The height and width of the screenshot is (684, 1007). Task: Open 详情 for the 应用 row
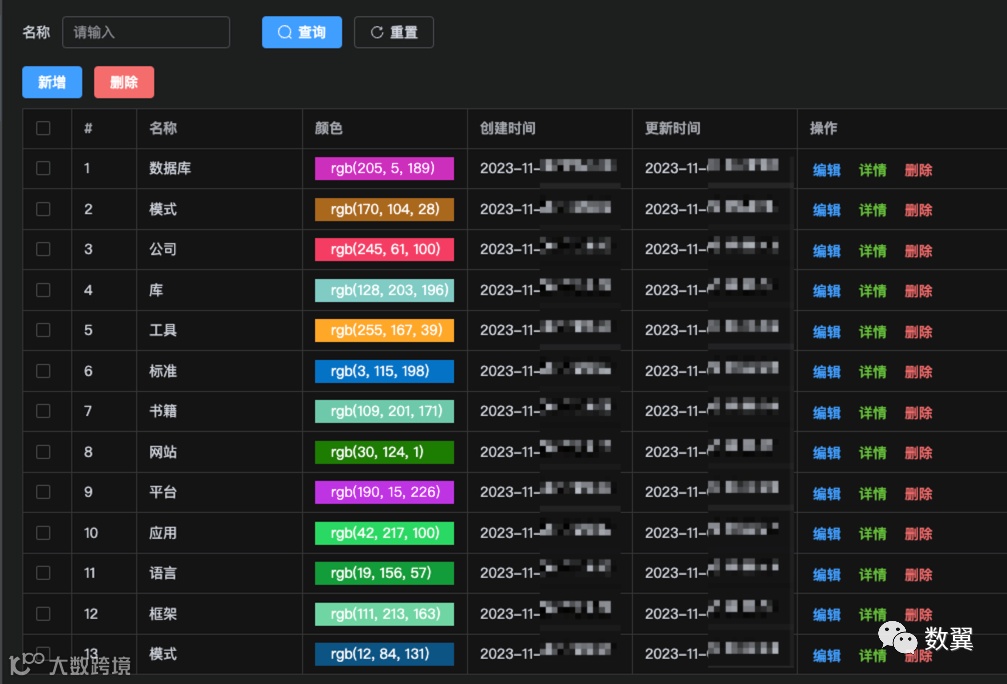click(x=872, y=534)
